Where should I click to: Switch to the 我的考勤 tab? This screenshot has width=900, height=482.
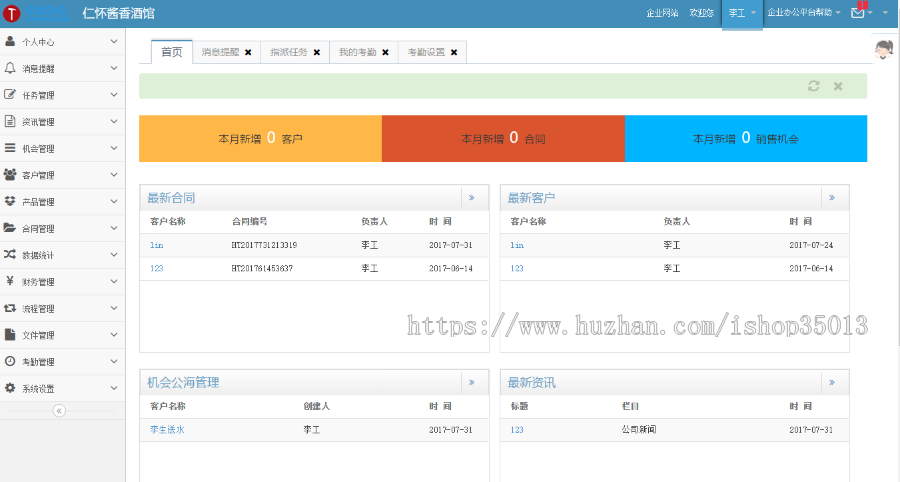pos(357,52)
